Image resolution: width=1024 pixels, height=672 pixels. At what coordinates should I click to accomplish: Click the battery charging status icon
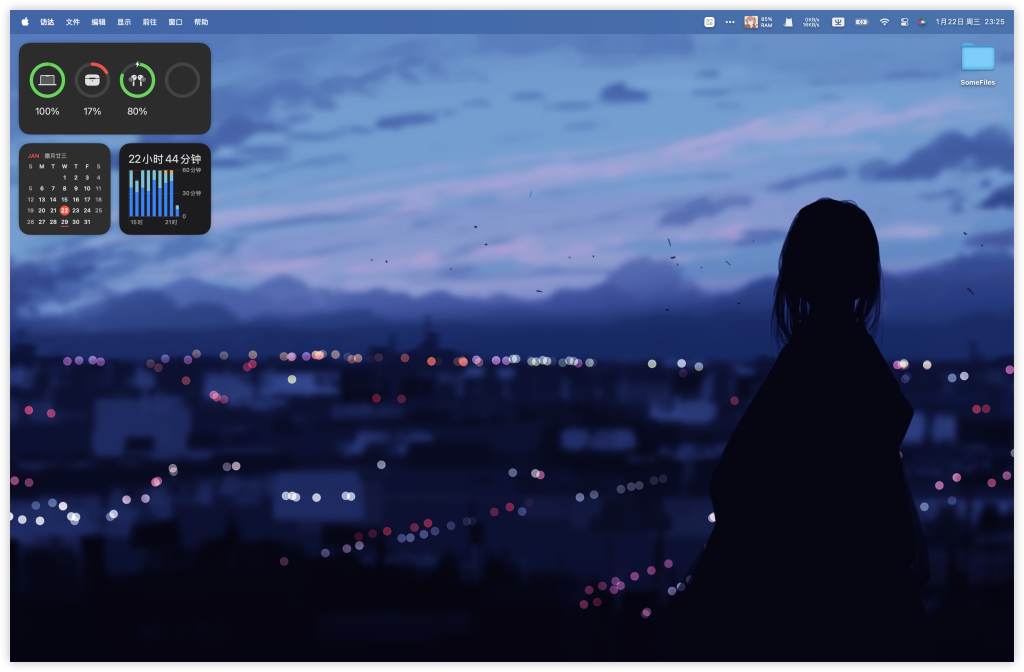861,22
